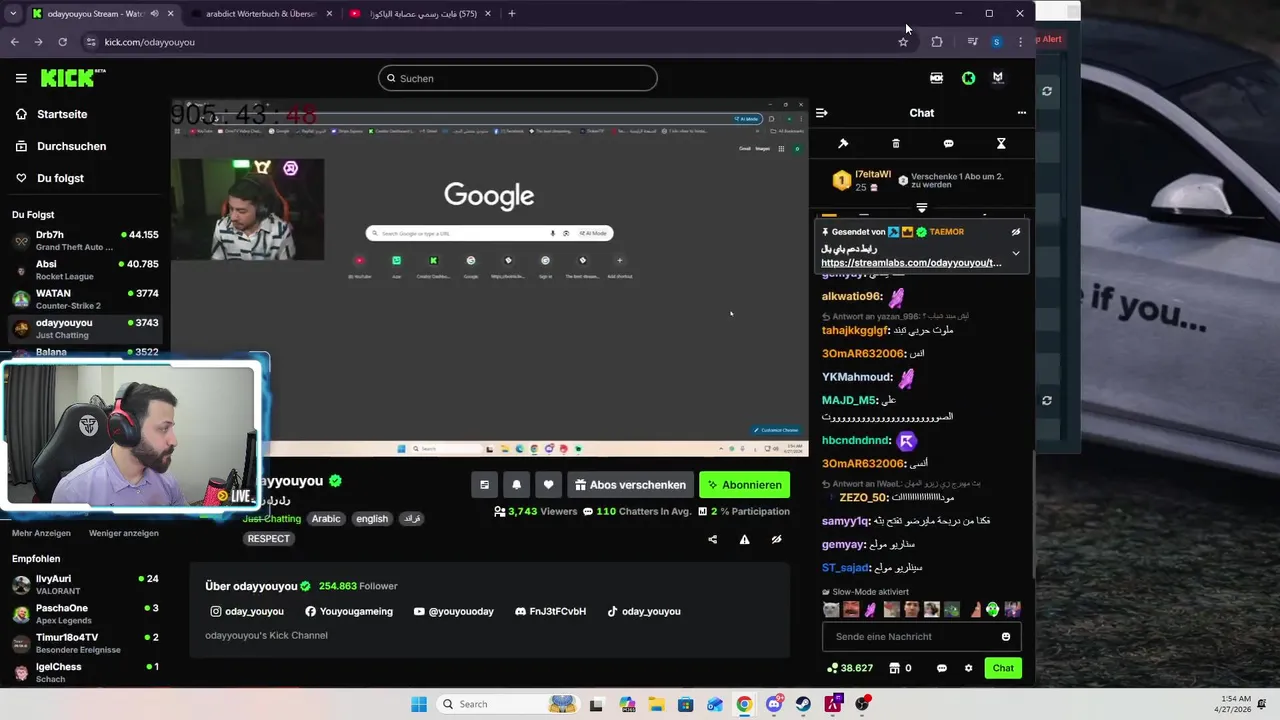Open browser extensions puzzle icon
The height and width of the screenshot is (720, 1280).
(x=937, y=42)
